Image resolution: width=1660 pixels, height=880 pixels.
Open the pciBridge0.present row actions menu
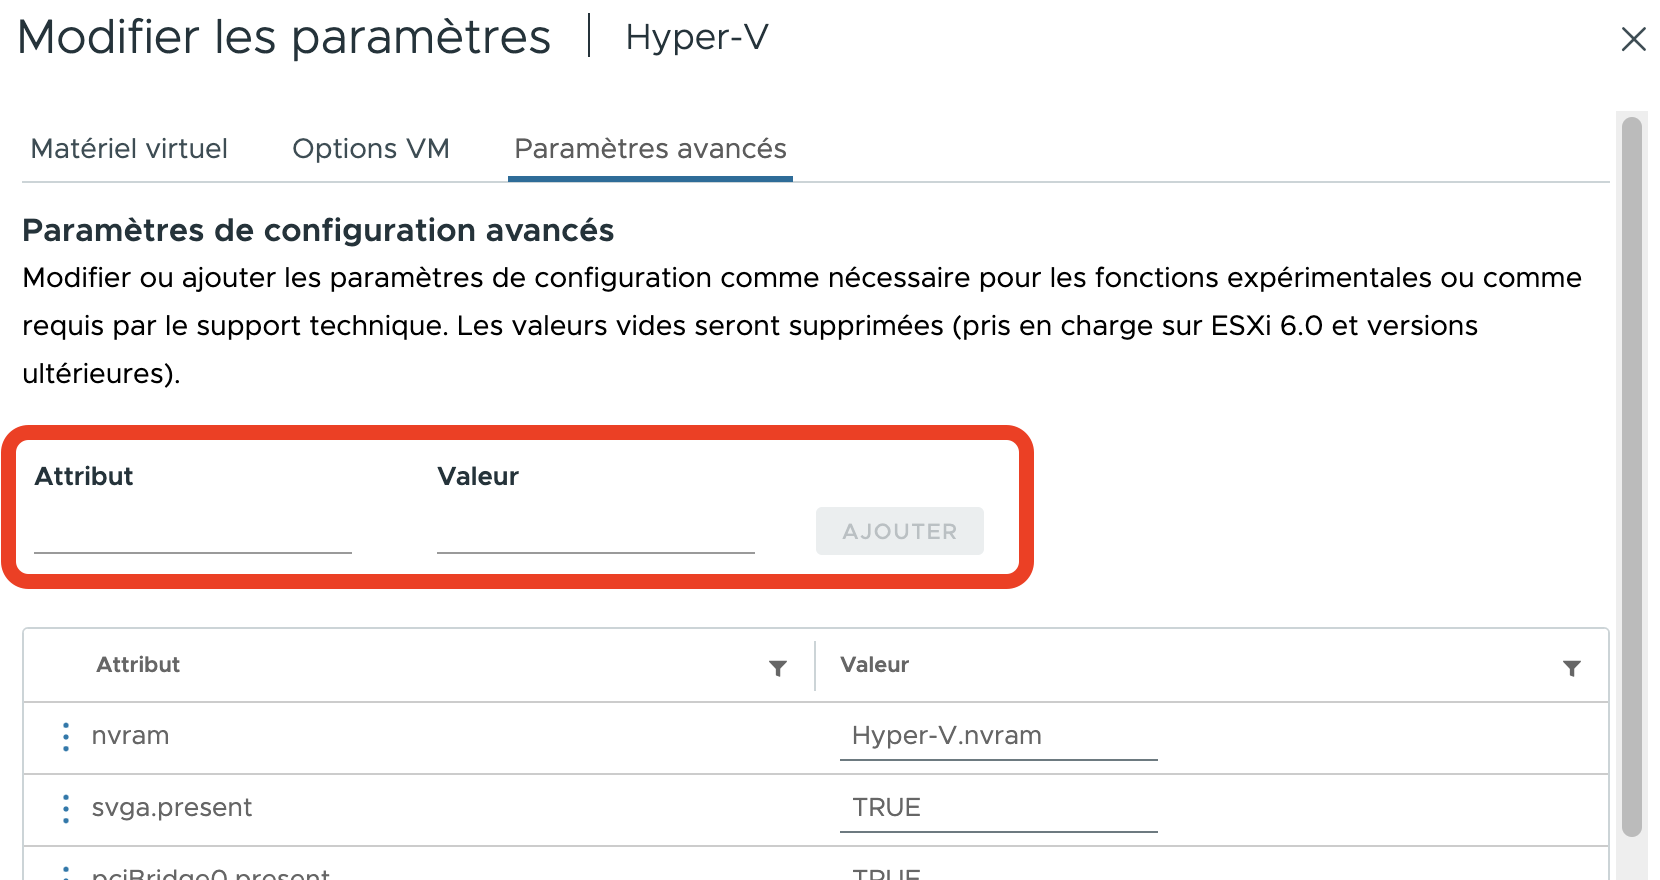[66, 872]
